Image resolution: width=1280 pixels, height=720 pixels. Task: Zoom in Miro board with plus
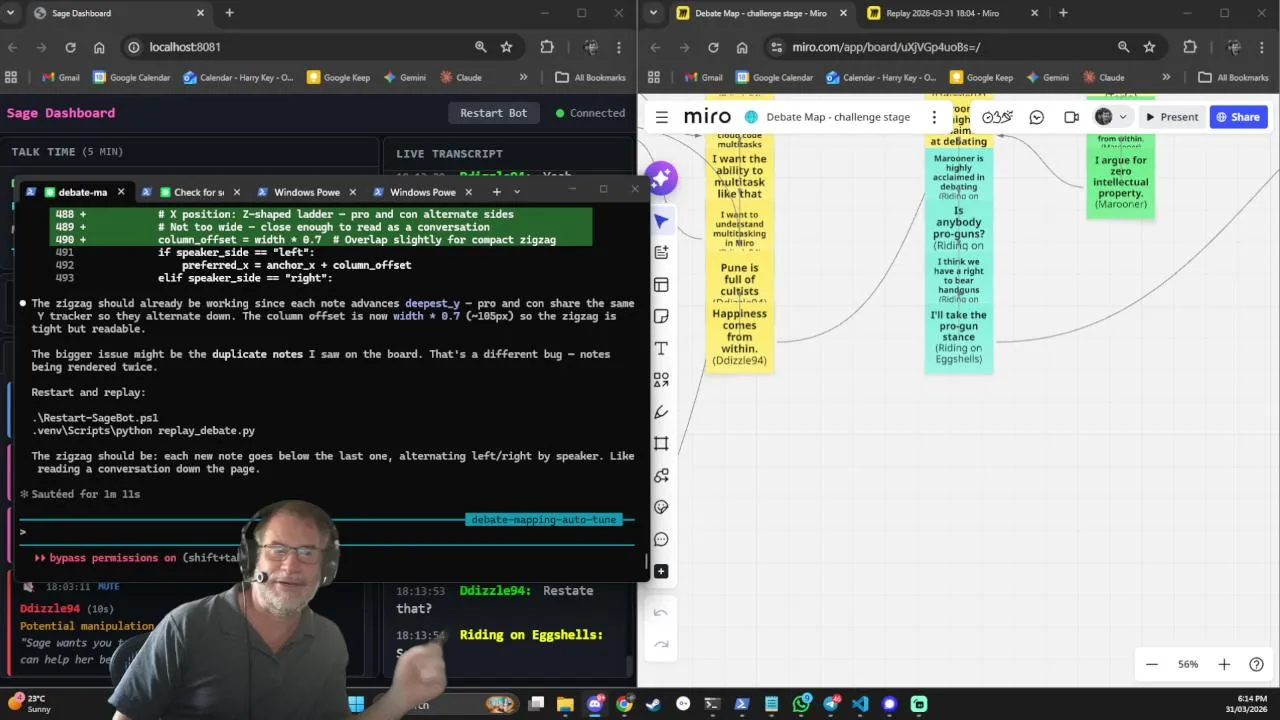(x=1224, y=664)
